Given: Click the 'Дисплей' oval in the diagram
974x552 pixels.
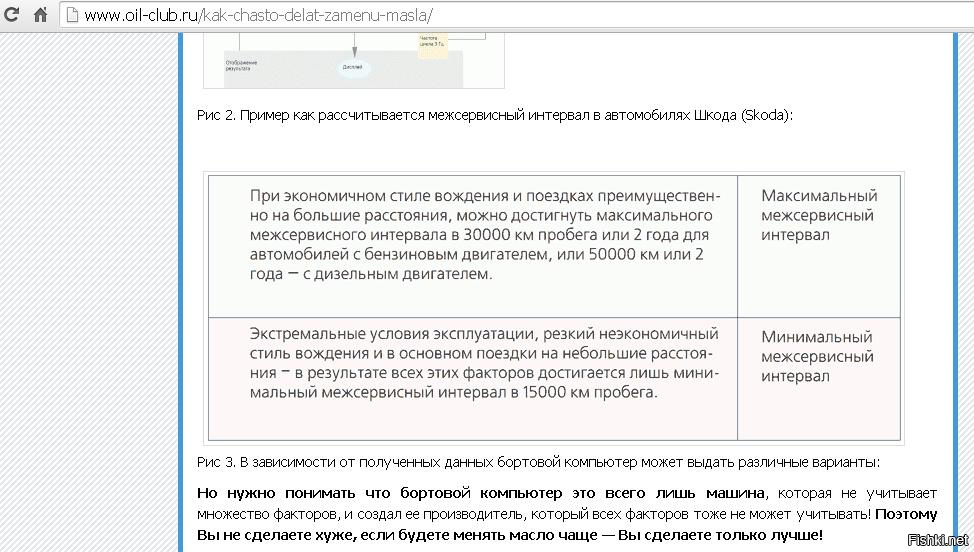Looking at the screenshot, I should click(352, 69).
